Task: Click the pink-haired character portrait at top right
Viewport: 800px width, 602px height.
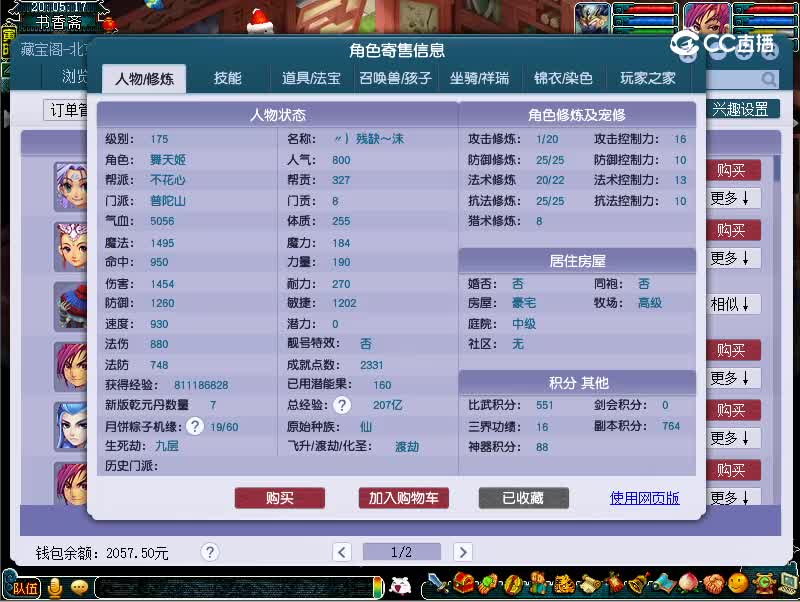Action: click(x=706, y=18)
